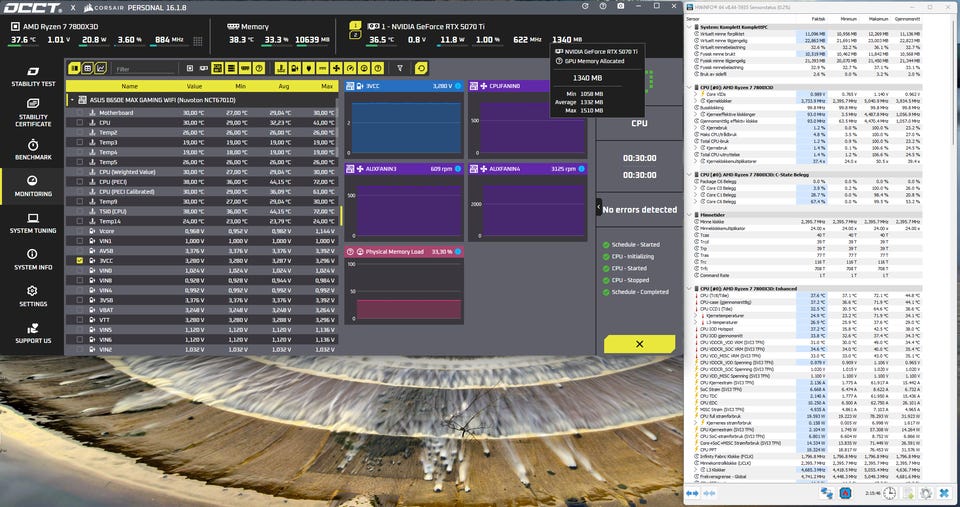Toggle the memory hardware filter icon
Screen dimensions: 960x507
point(245,68)
